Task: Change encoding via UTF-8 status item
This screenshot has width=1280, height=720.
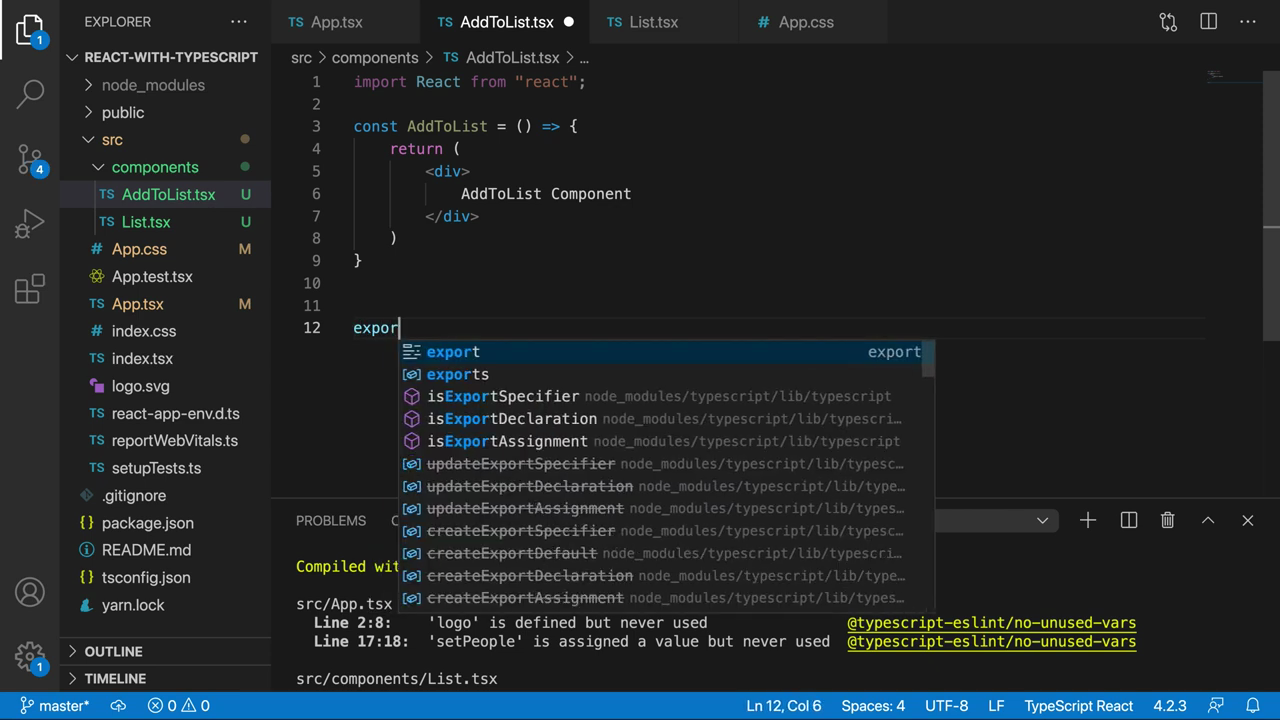Action: pos(947,706)
